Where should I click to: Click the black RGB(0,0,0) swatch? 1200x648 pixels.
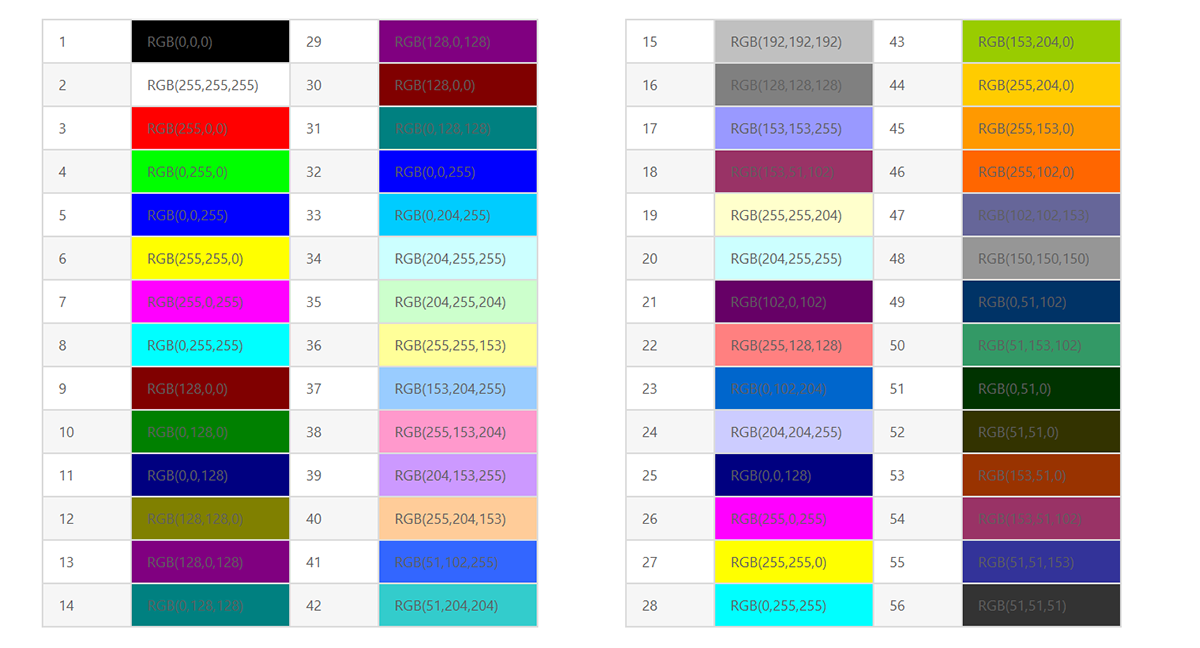click(x=210, y=42)
